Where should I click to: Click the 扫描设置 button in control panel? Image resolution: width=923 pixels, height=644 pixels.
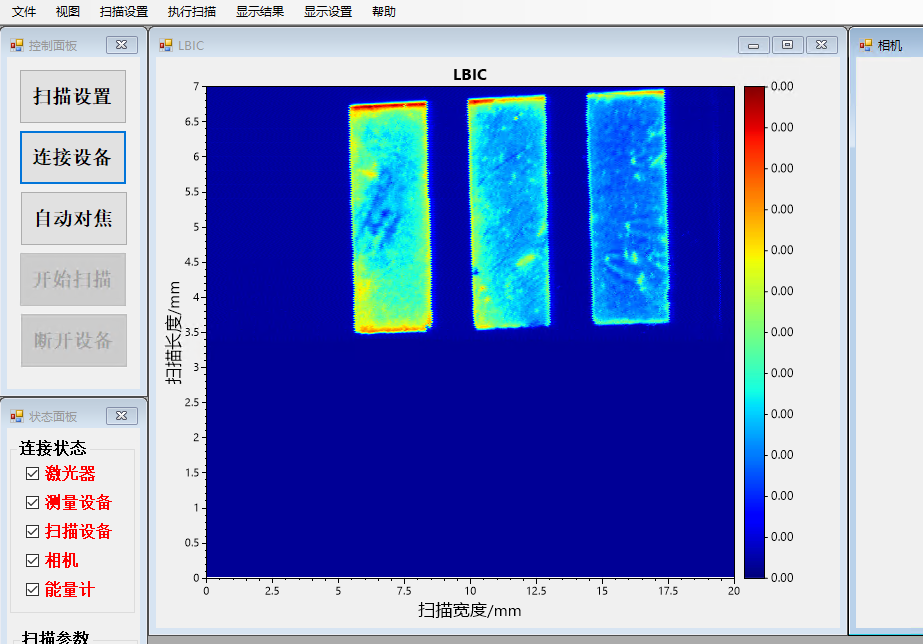coord(73,97)
